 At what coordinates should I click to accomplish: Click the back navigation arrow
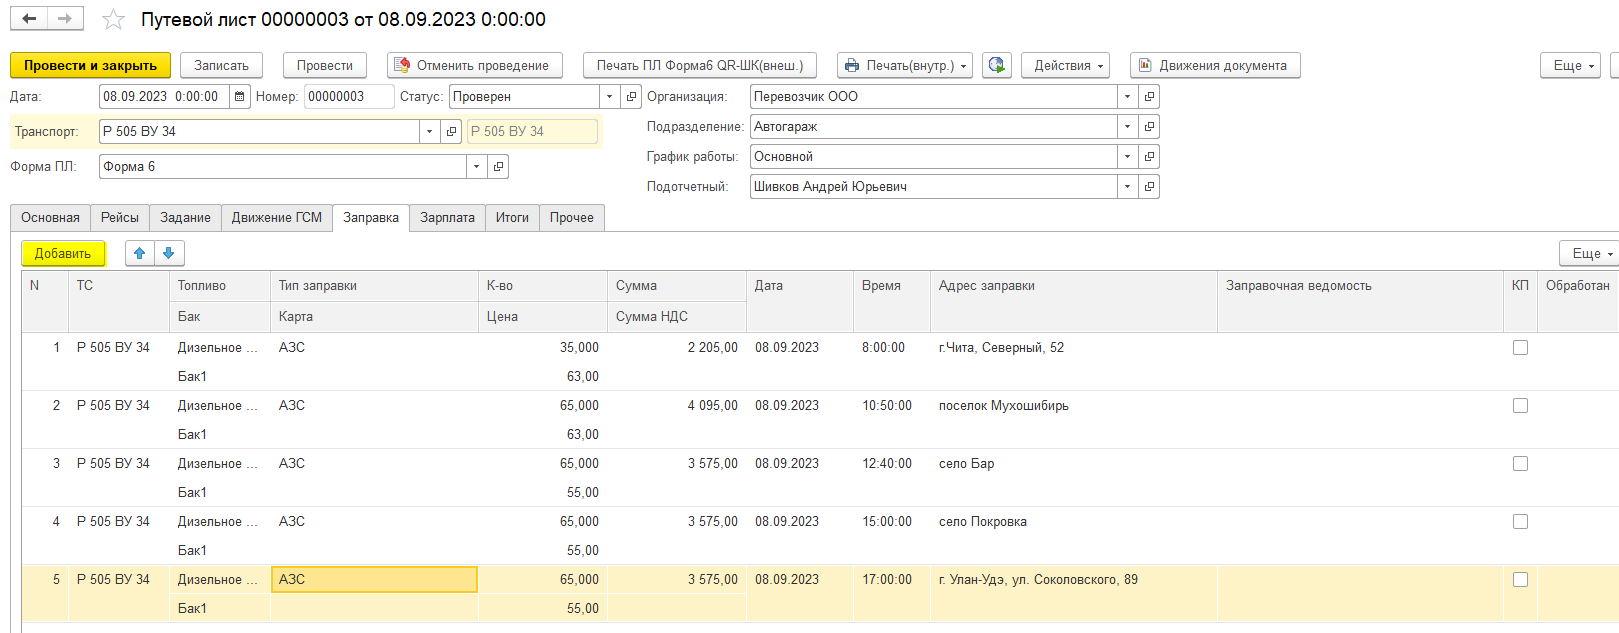pos(29,19)
